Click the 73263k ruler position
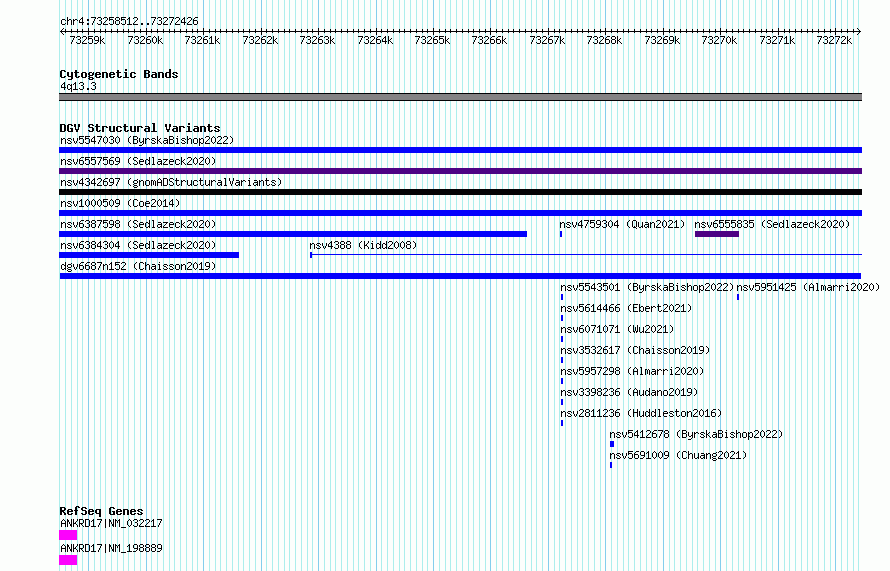This screenshot has width=890, height=571. coord(317,40)
